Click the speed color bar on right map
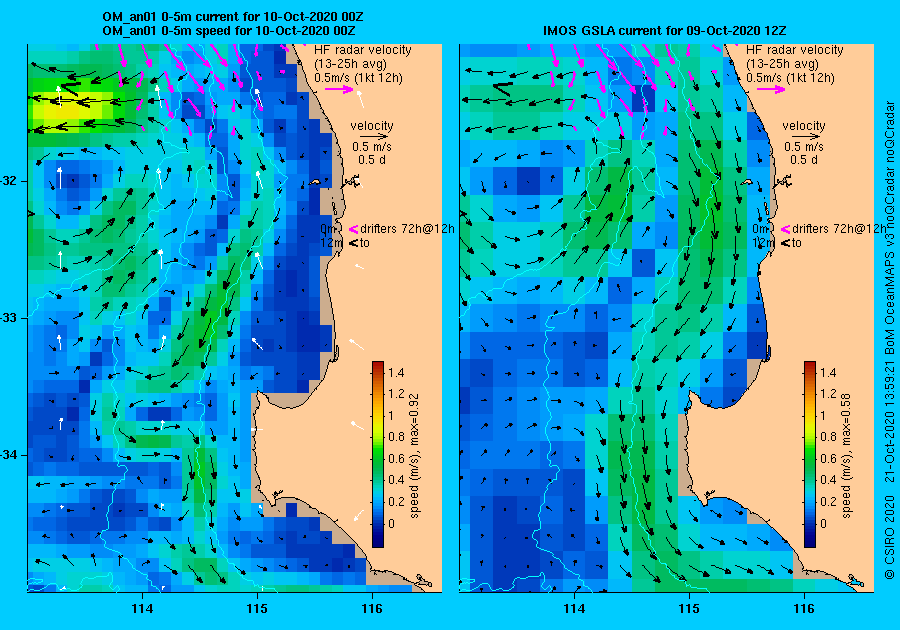 click(x=810, y=454)
